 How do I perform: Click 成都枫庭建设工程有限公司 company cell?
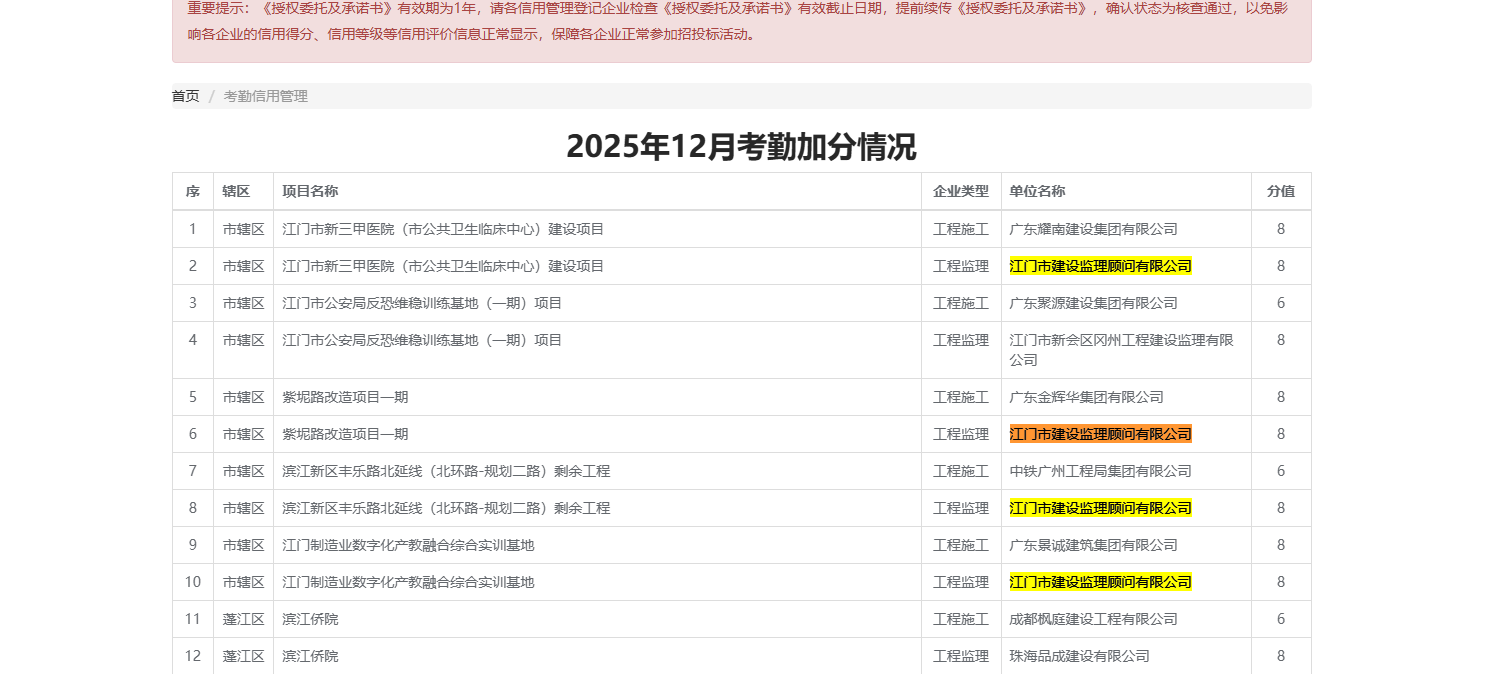(1093, 619)
